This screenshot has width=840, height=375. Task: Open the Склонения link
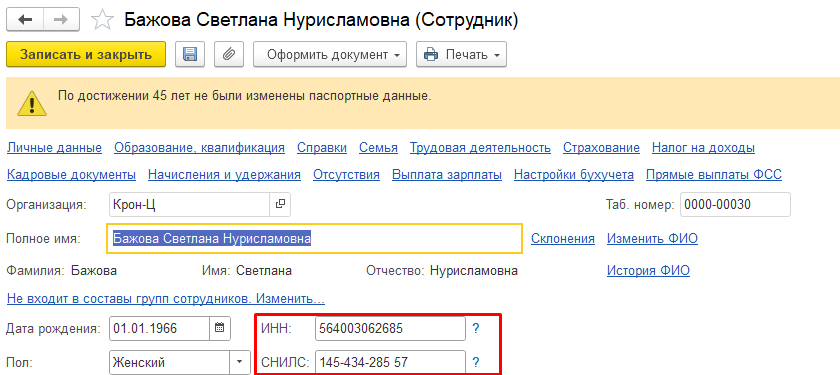562,238
